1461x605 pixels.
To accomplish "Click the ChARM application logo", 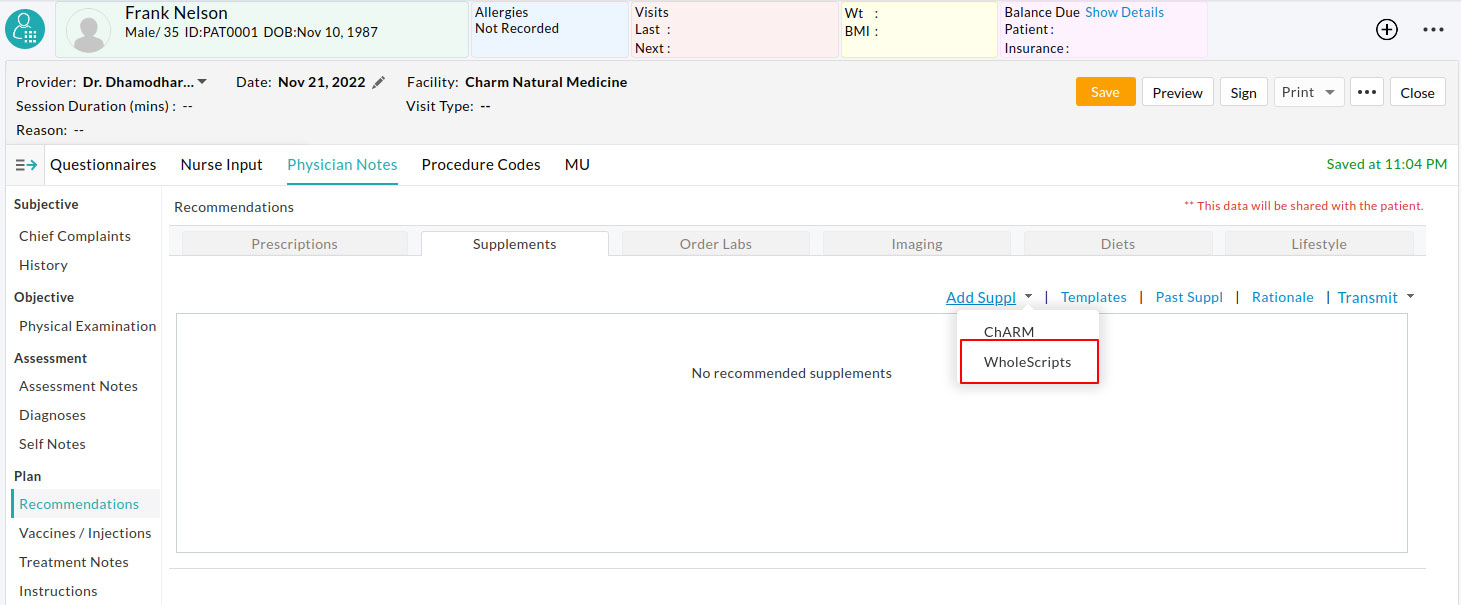I will [24, 29].
